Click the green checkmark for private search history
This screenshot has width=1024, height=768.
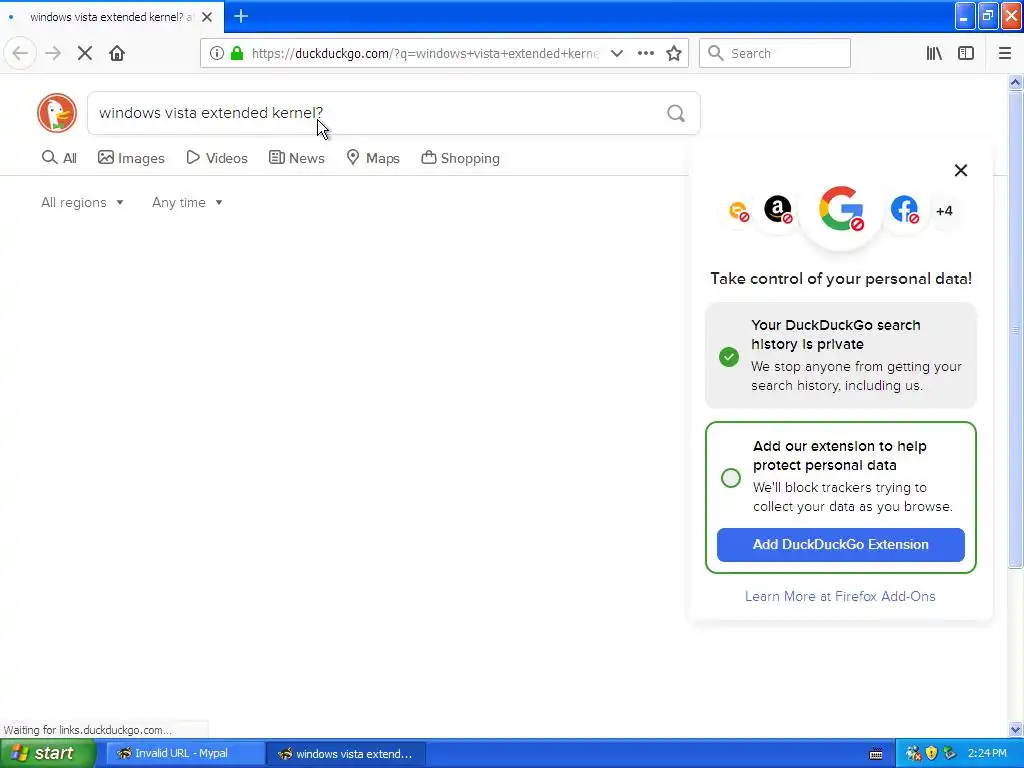pyautogui.click(x=729, y=357)
